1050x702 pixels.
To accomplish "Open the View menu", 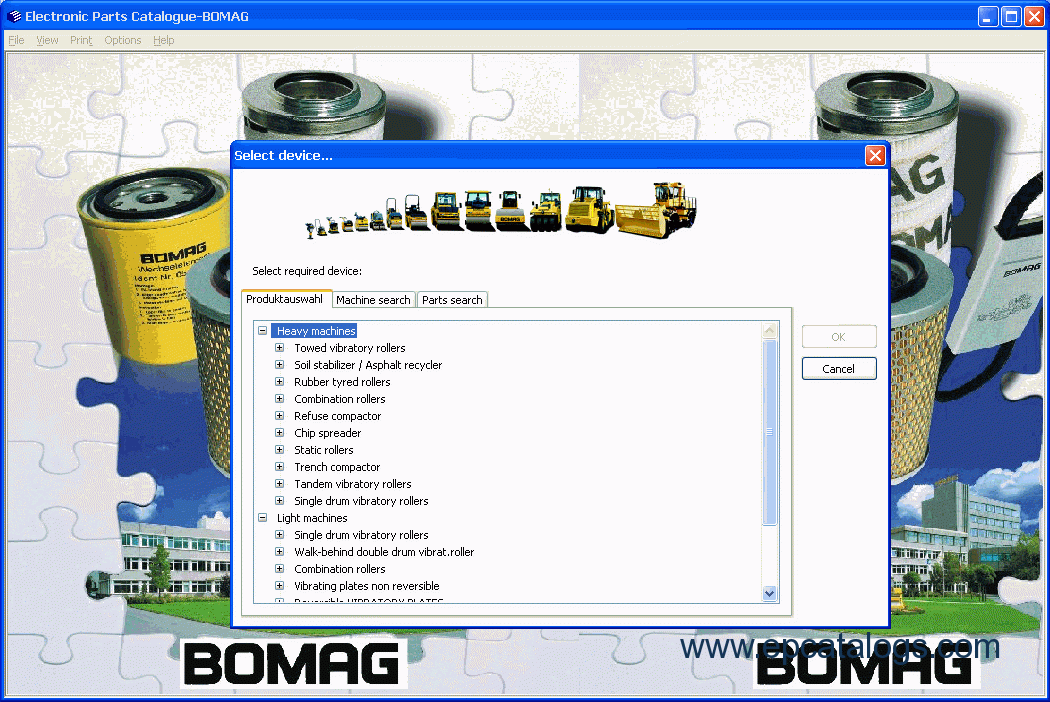I will click(x=47, y=40).
